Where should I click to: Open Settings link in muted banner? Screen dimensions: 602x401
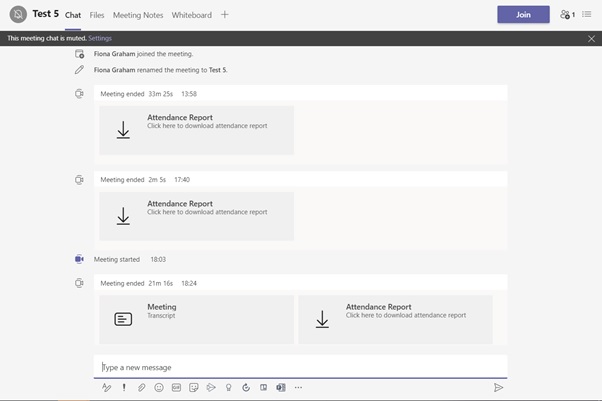(x=100, y=38)
